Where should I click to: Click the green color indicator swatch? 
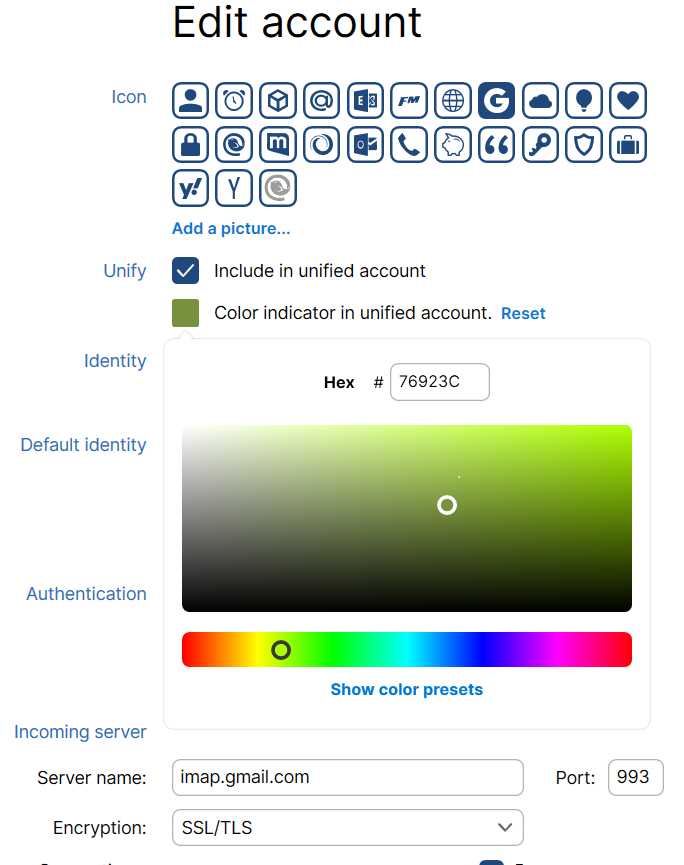pos(185,313)
